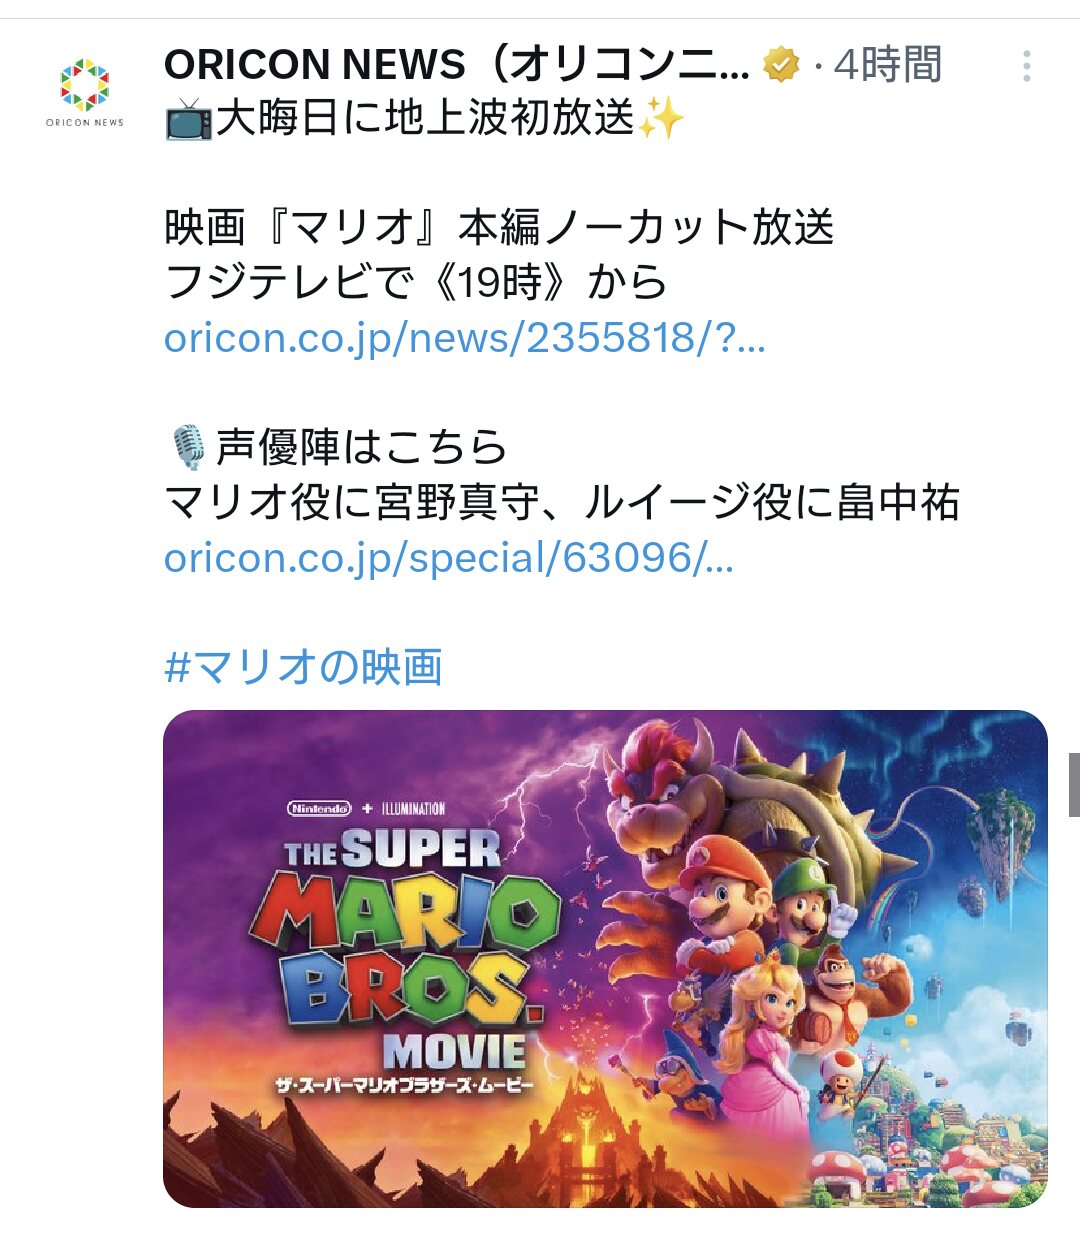Screen dimensions: 1080x1239
Task: Click the 4時間 timestamp
Action: [x=888, y=65]
